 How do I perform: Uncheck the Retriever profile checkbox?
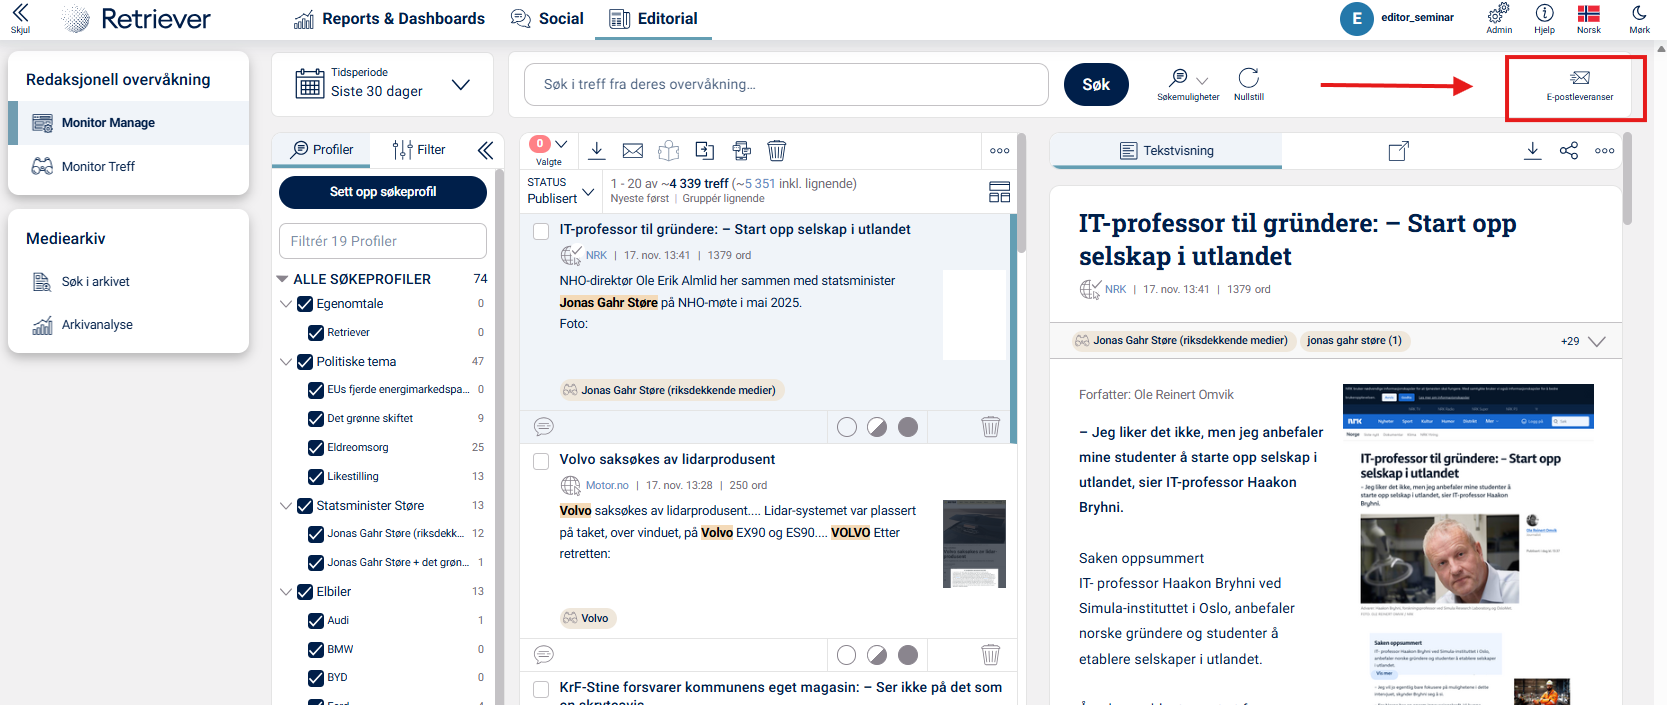(x=316, y=333)
